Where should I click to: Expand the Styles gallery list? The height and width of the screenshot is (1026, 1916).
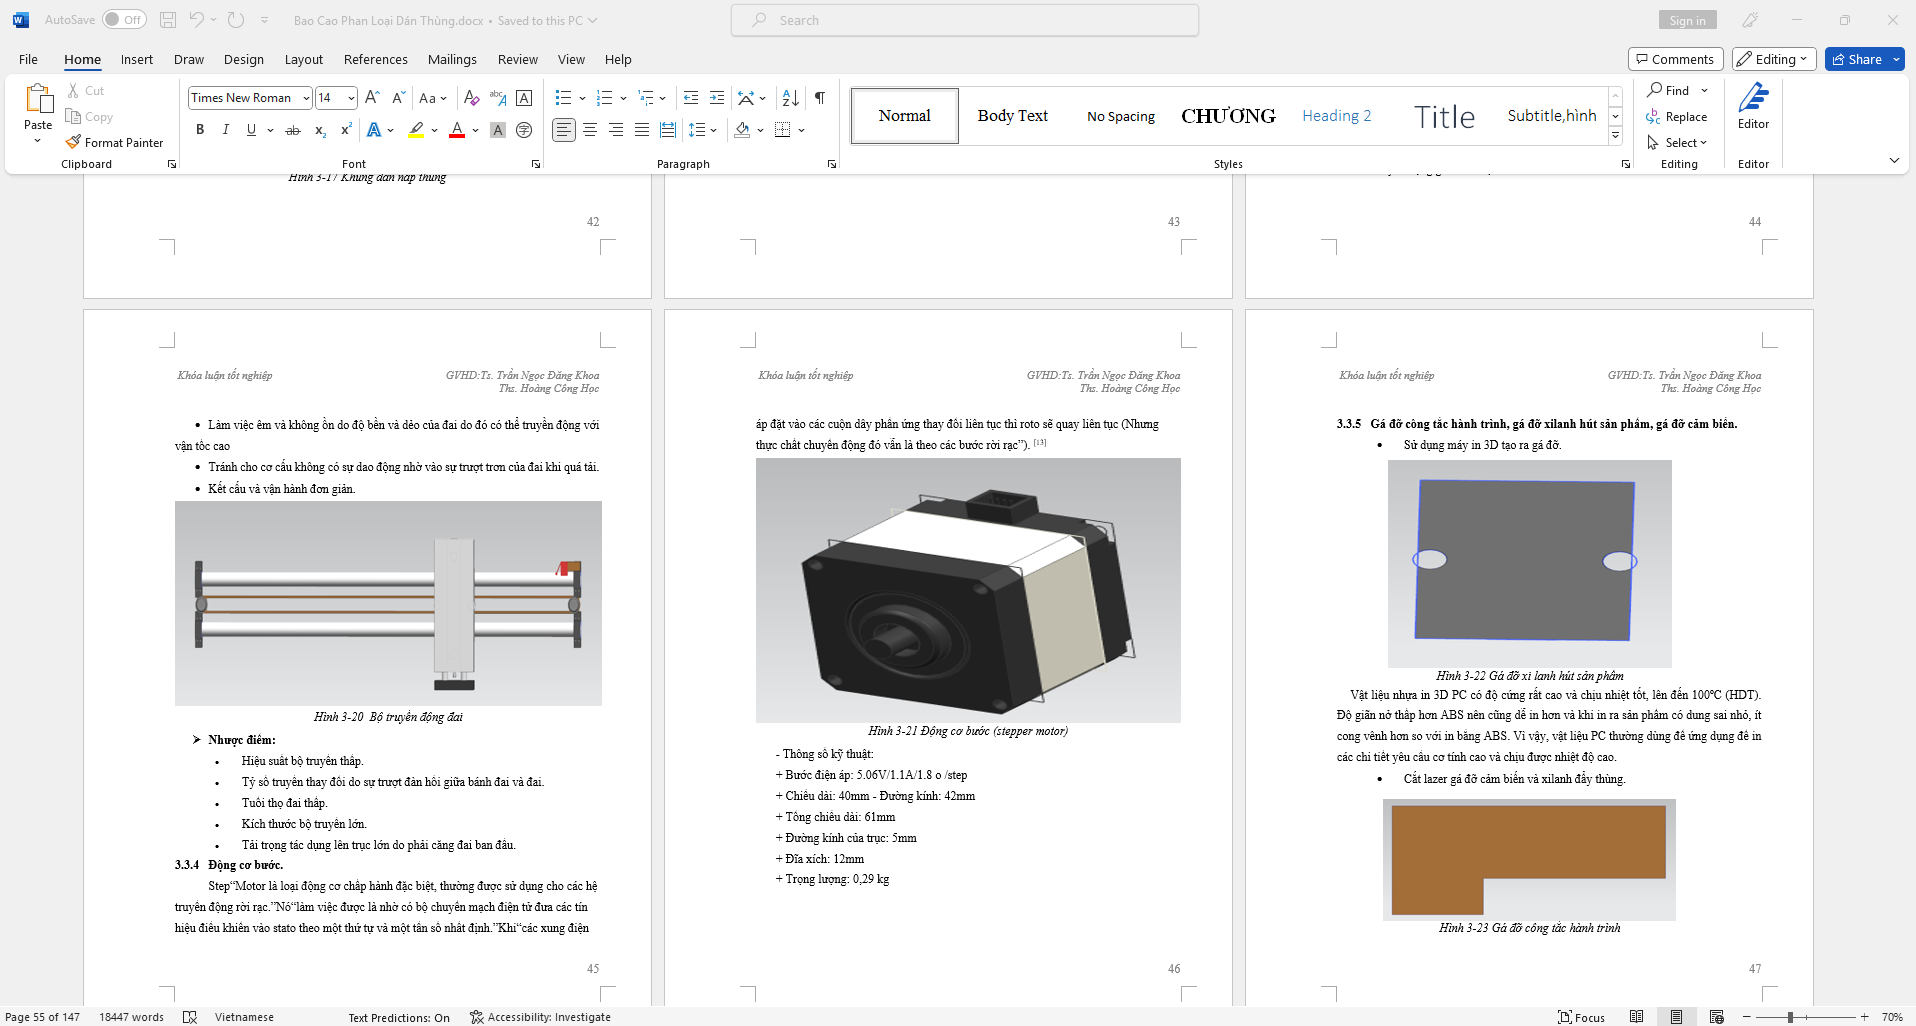(x=1615, y=136)
